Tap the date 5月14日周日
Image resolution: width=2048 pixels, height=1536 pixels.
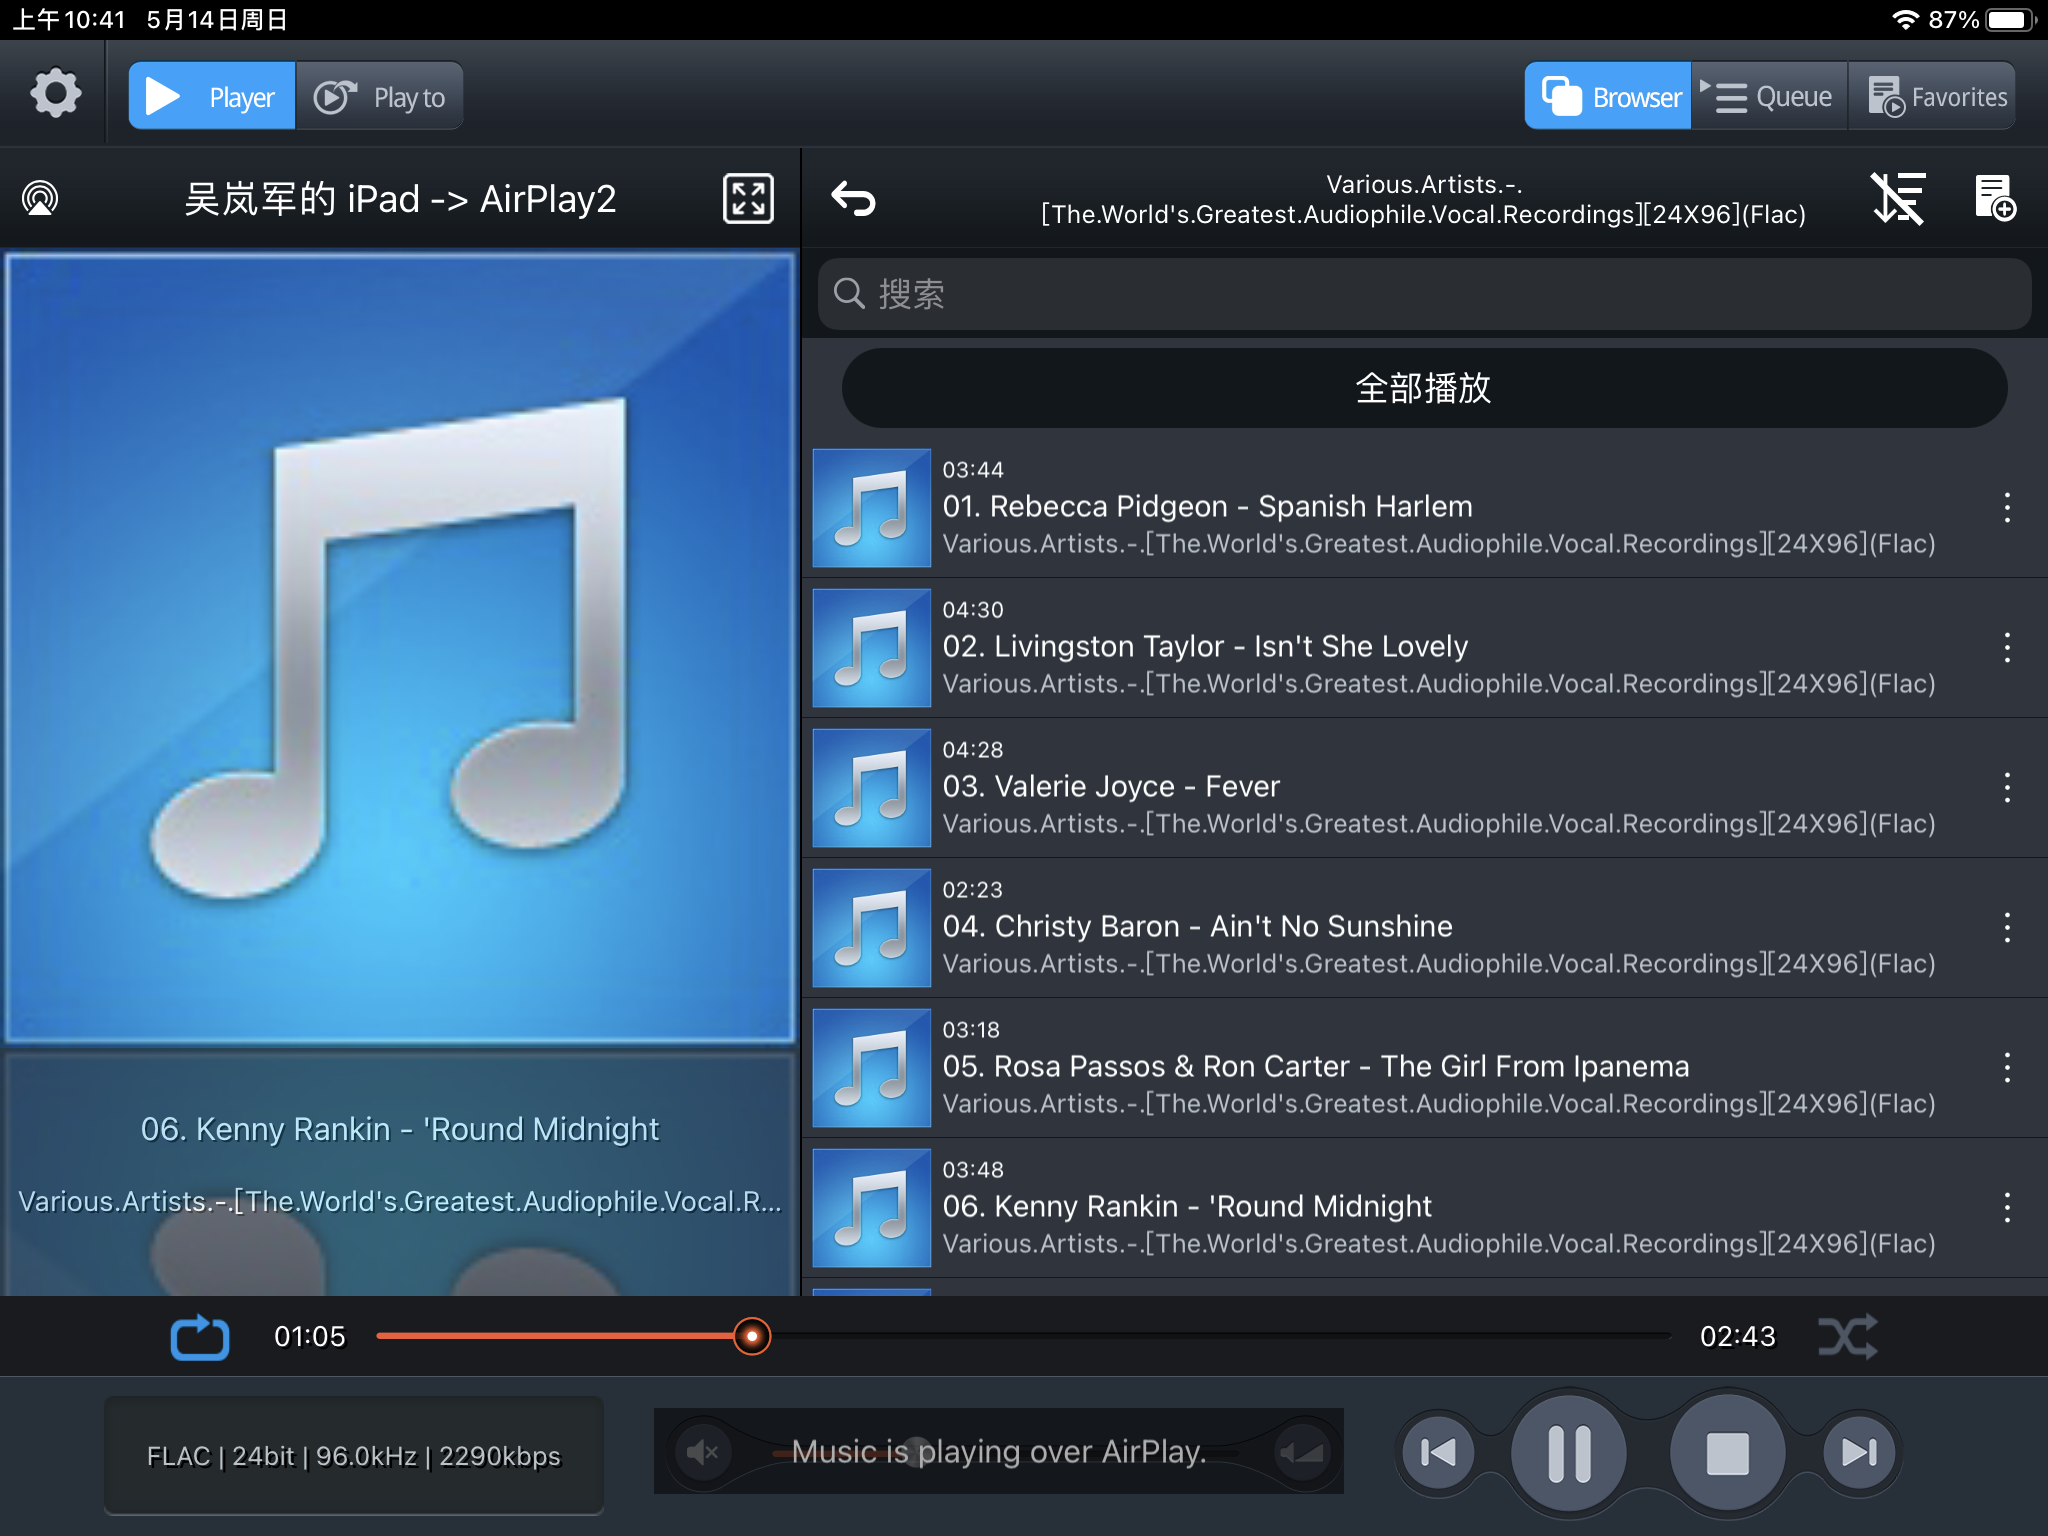217,20
